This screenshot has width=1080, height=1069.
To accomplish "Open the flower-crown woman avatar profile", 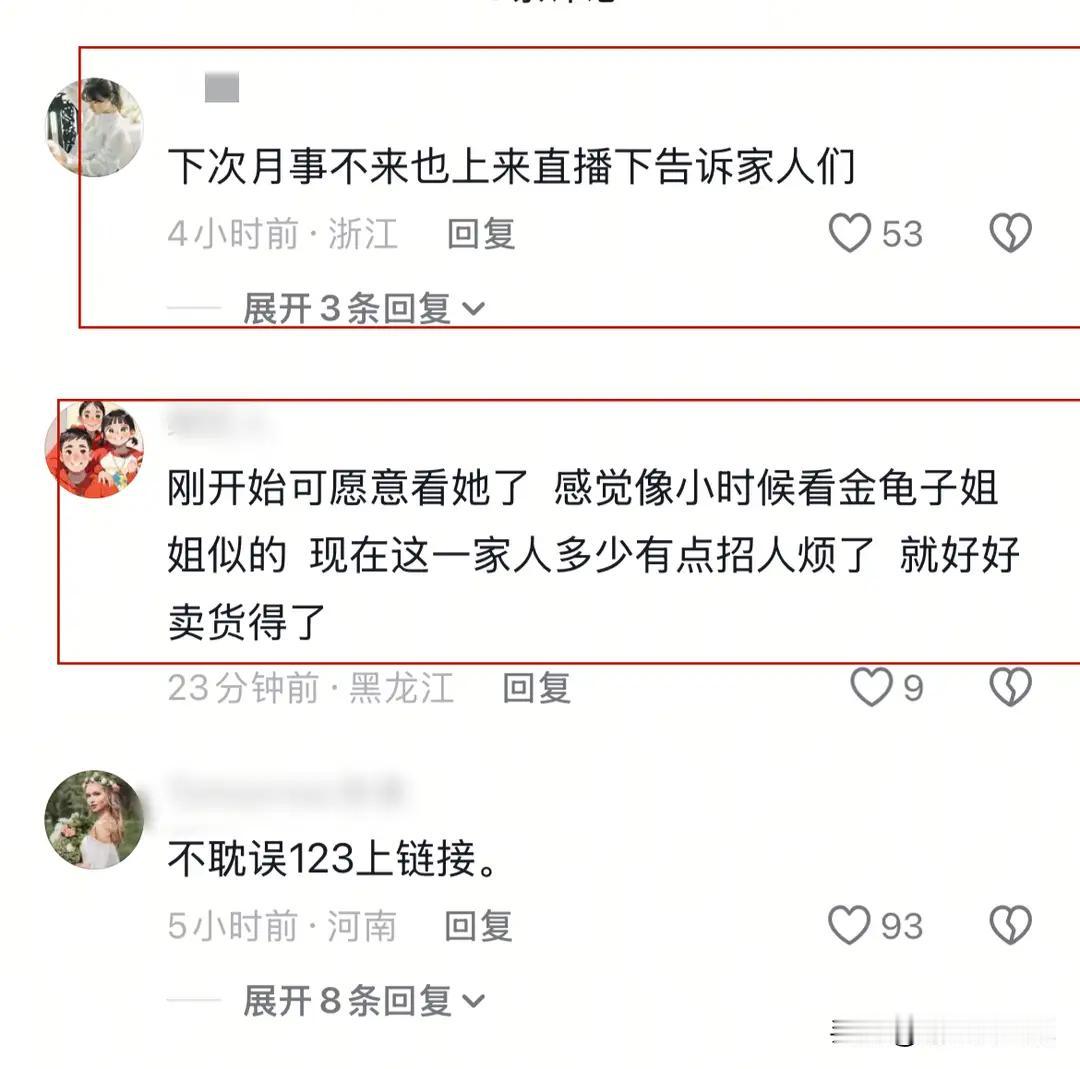I will [x=94, y=819].
